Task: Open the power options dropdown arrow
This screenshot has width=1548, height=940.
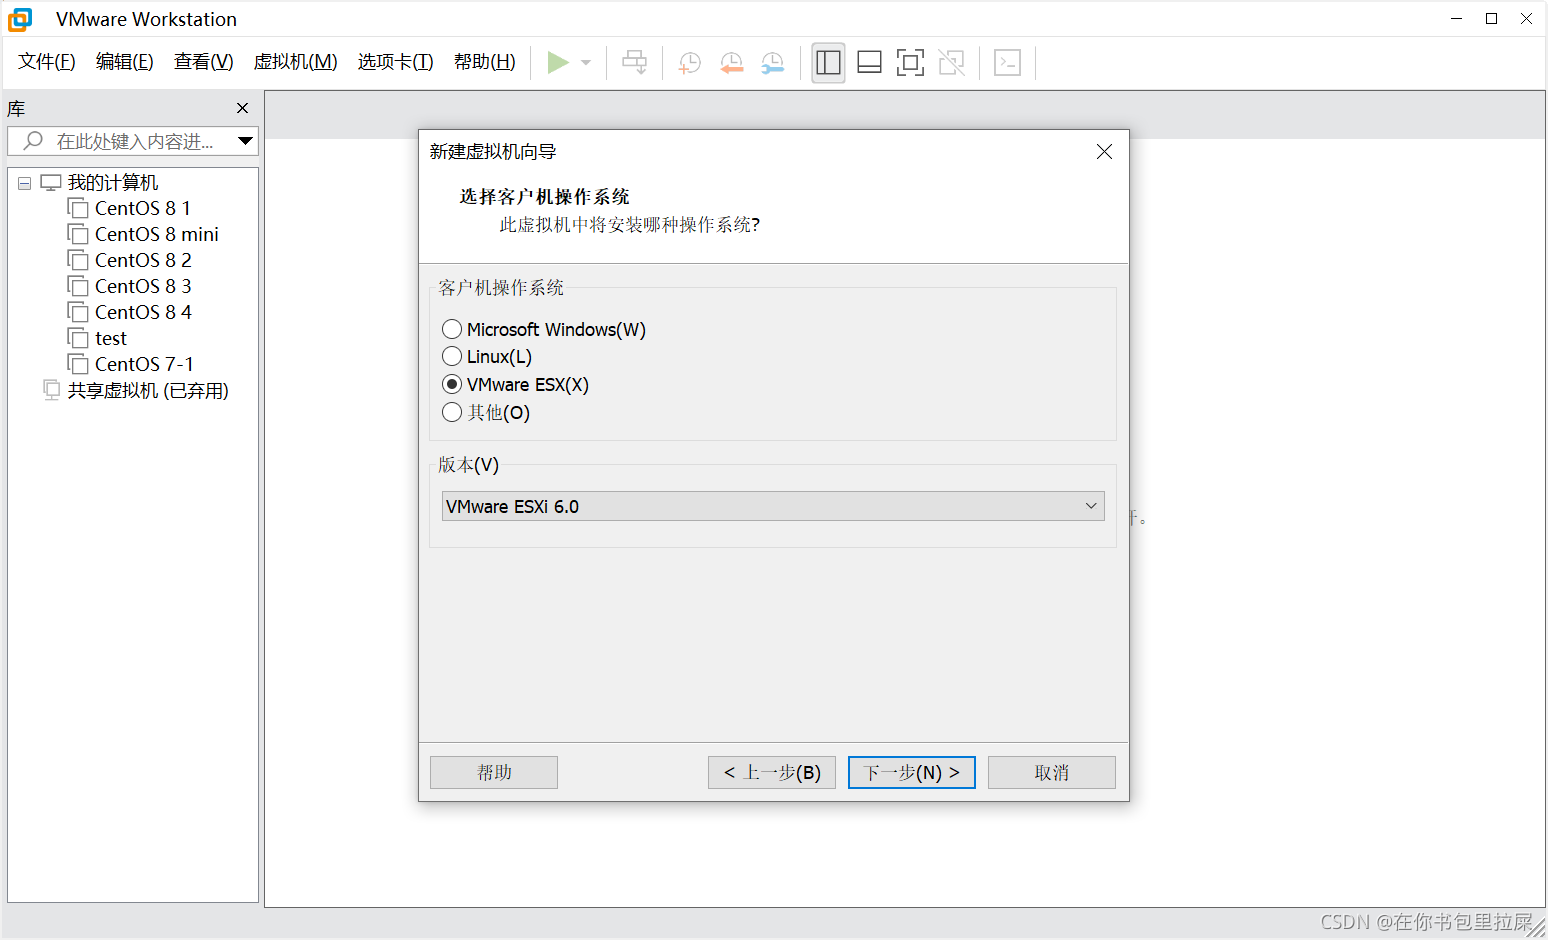Action: 586,62
